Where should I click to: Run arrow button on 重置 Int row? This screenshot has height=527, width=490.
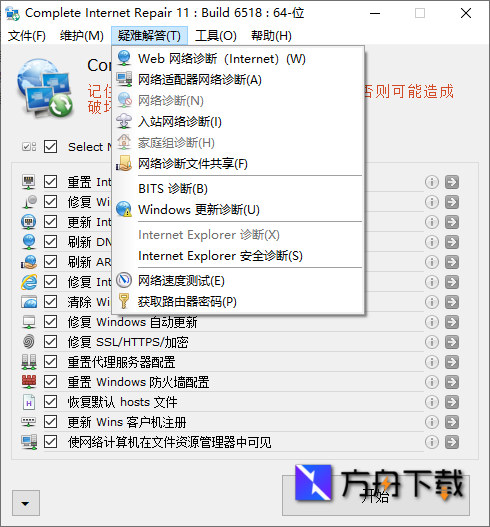point(452,182)
